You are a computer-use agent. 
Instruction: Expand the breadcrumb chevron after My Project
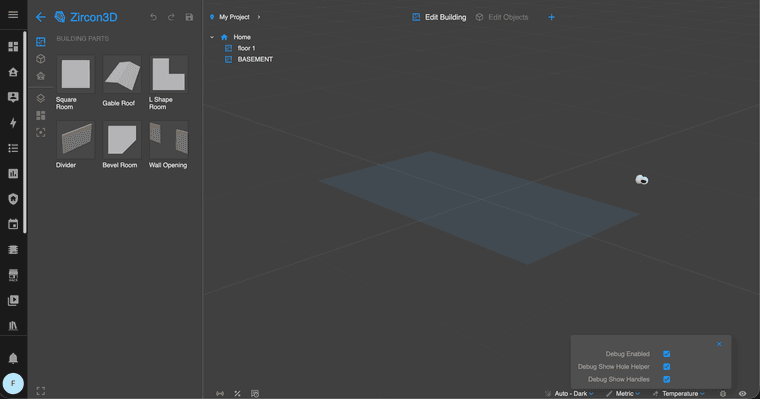(259, 17)
